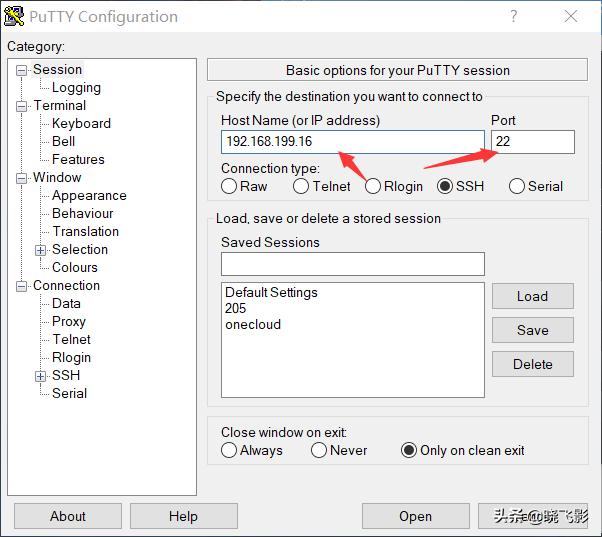Click the Load button

[532, 296]
